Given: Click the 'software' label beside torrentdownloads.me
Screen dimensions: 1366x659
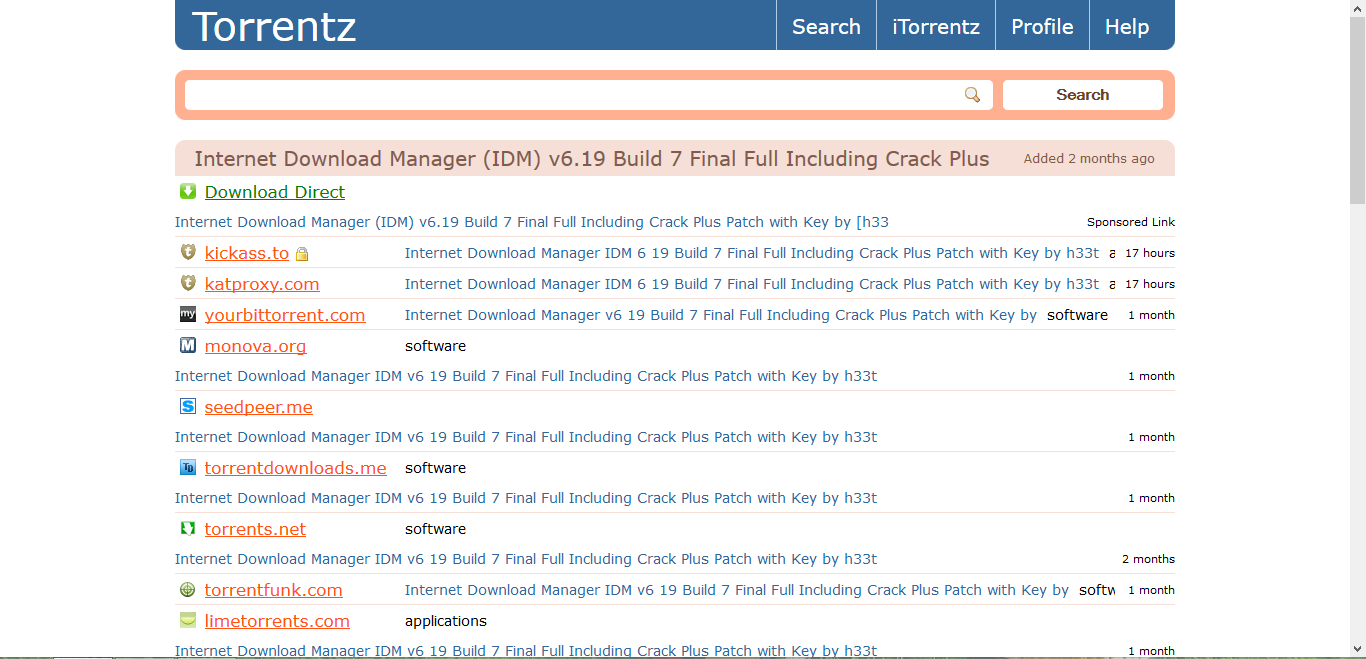Looking at the screenshot, I should [x=435, y=468].
